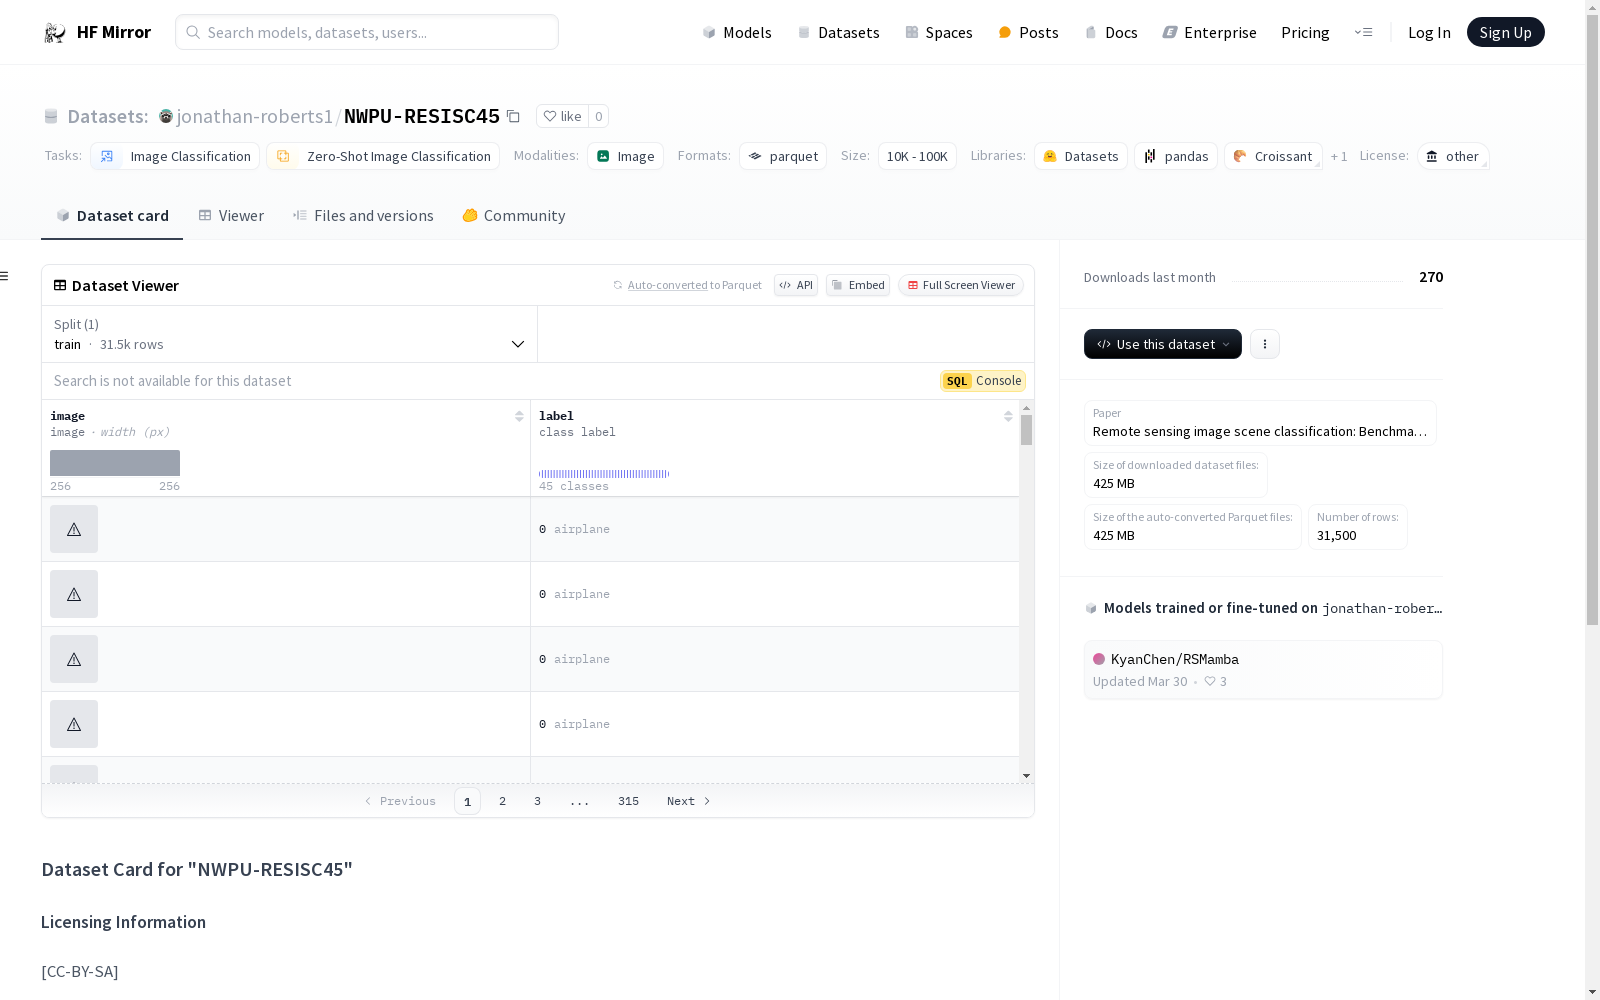Viewport: 1600px width, 1000px height.
Task: Open the Pricing page
Action: point(1305,33)
